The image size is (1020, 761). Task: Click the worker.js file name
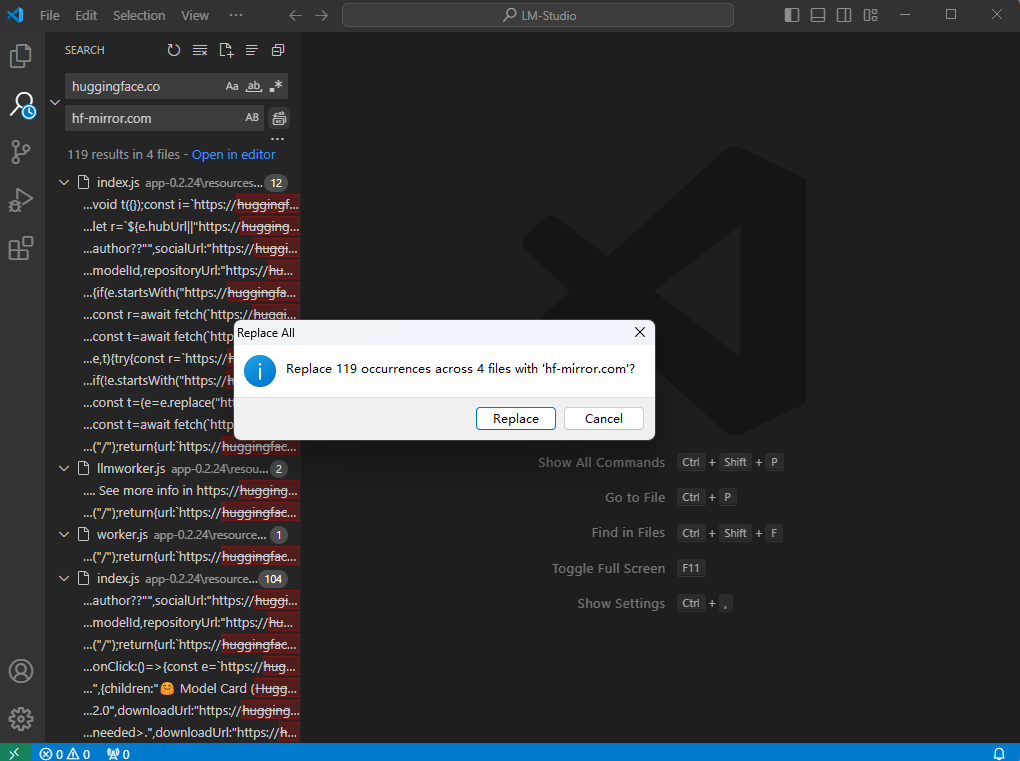coord(122,535)
